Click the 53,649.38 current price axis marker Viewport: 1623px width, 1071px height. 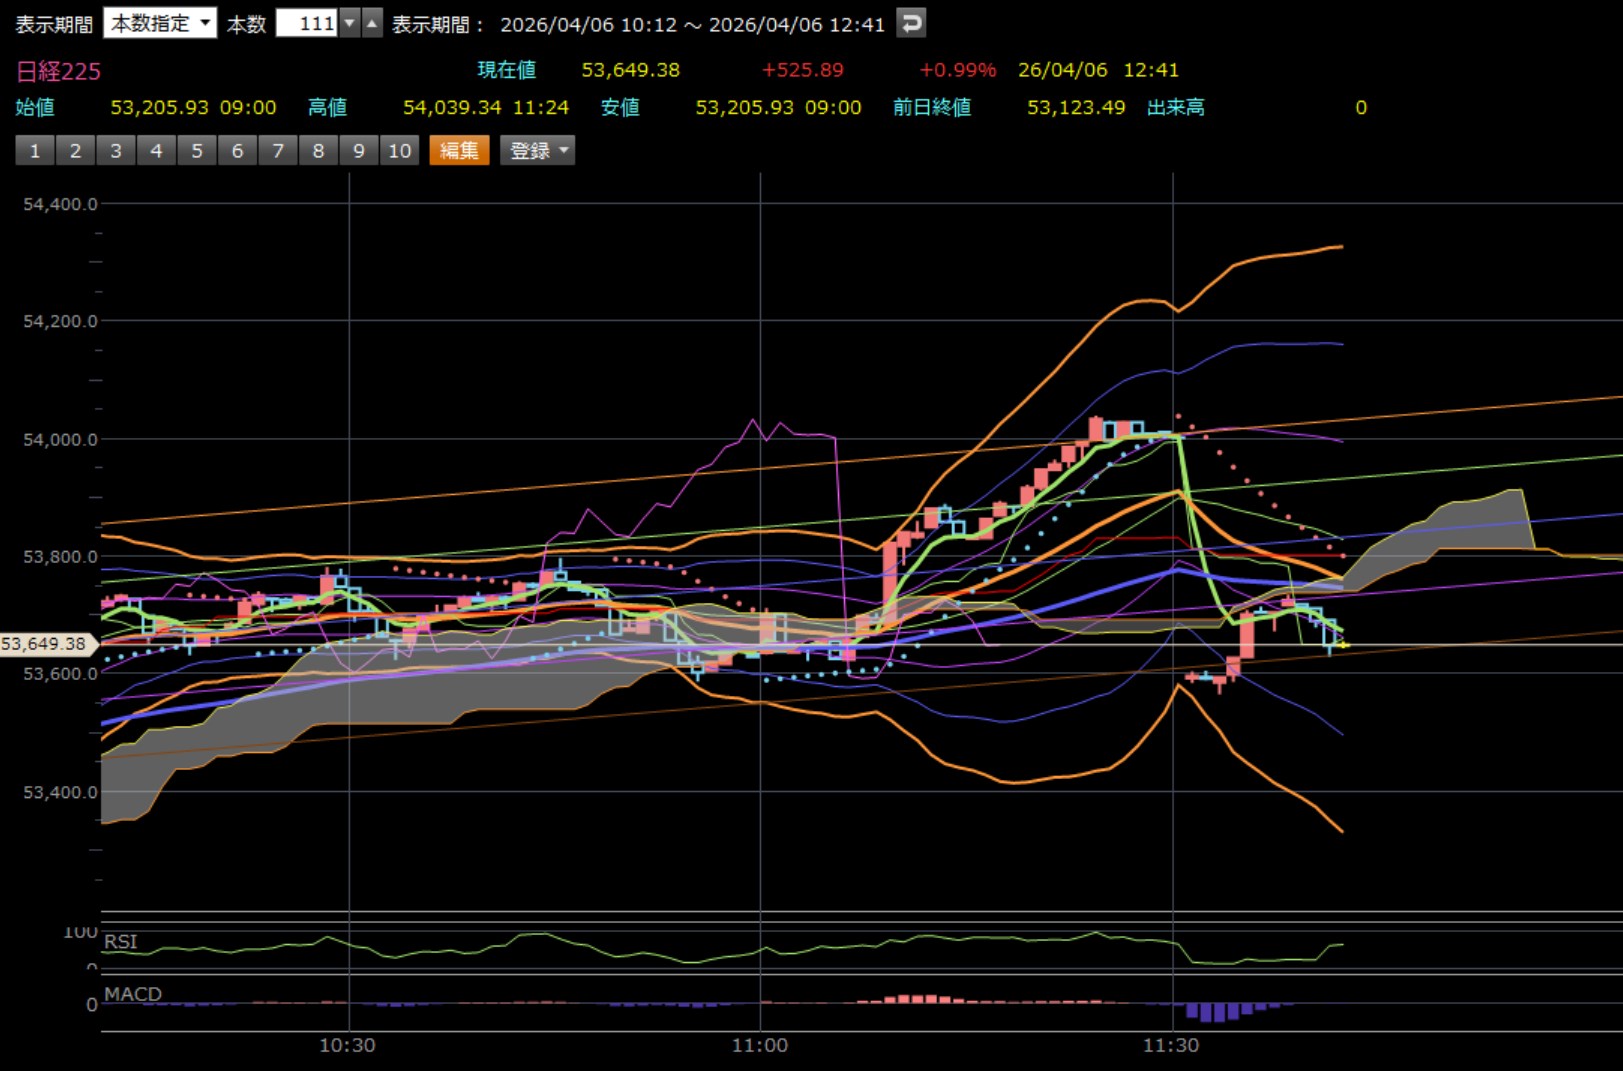[45, 644]
